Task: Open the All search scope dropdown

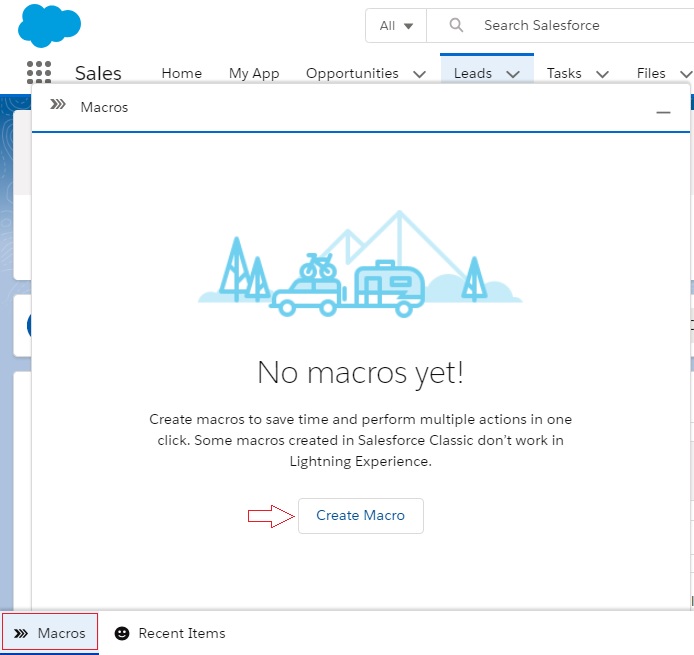Action: (396, 26)
